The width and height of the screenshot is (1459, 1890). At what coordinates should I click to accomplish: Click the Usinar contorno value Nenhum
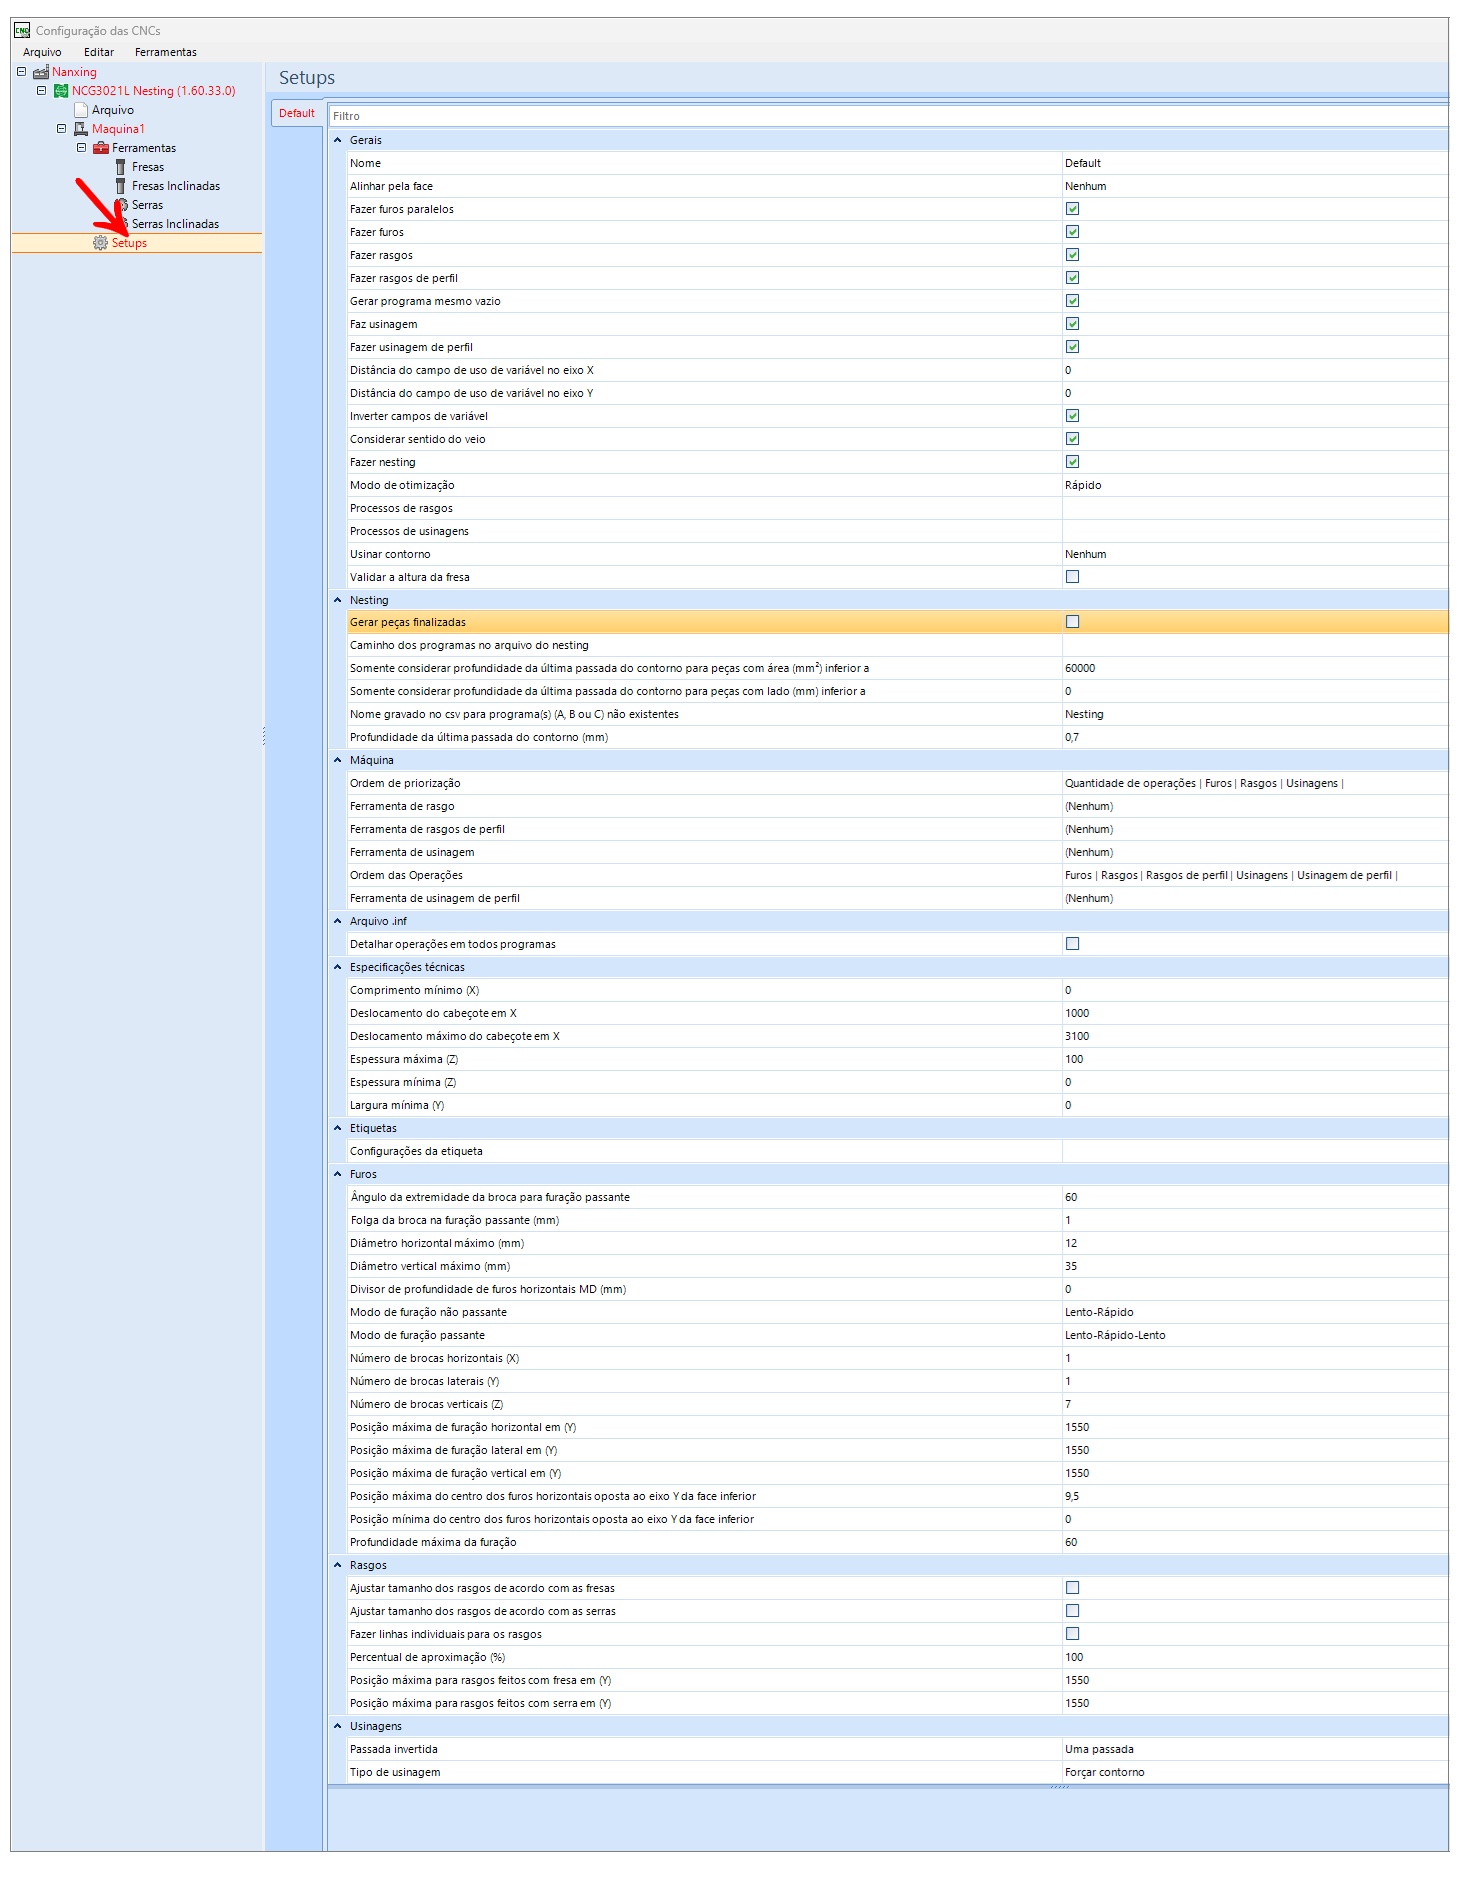click(1085, 554)
